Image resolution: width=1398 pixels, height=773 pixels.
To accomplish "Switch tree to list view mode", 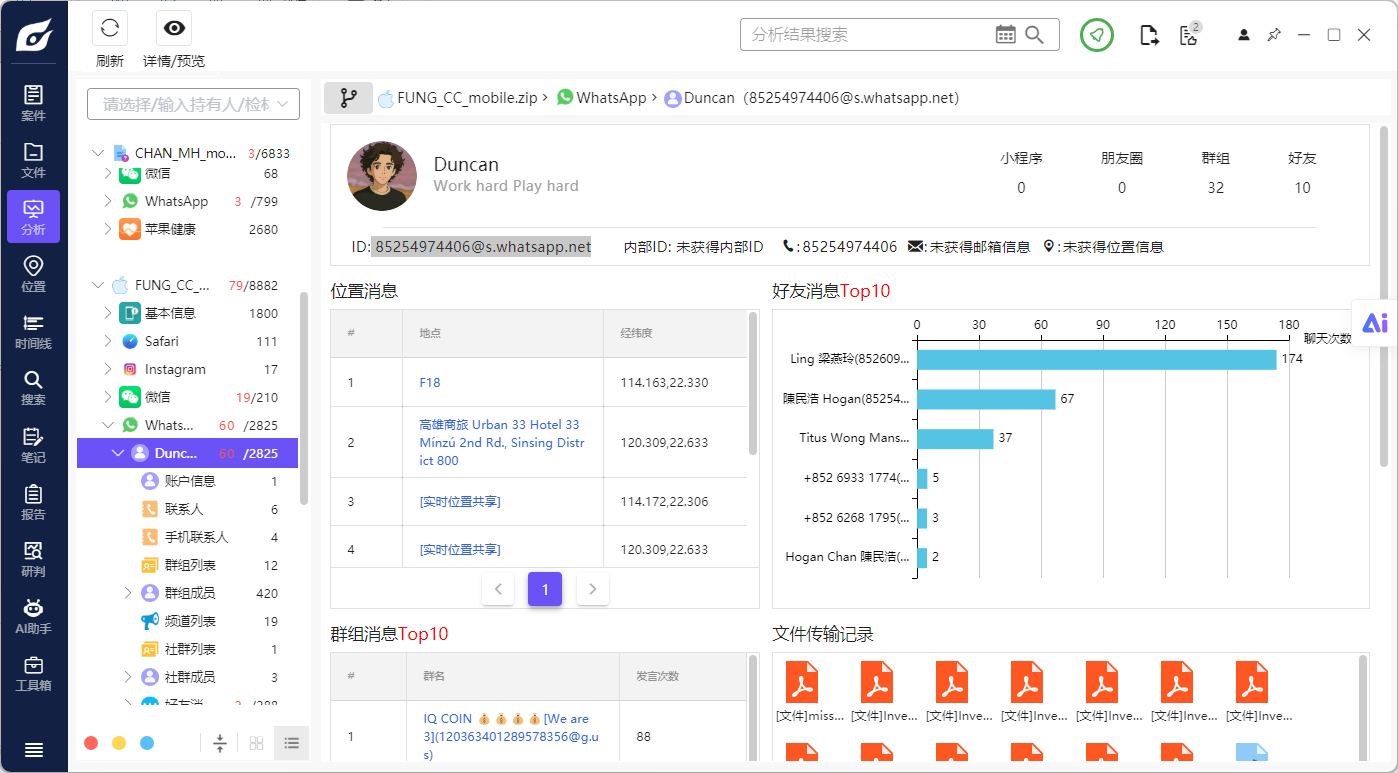I will click(292, 743).
